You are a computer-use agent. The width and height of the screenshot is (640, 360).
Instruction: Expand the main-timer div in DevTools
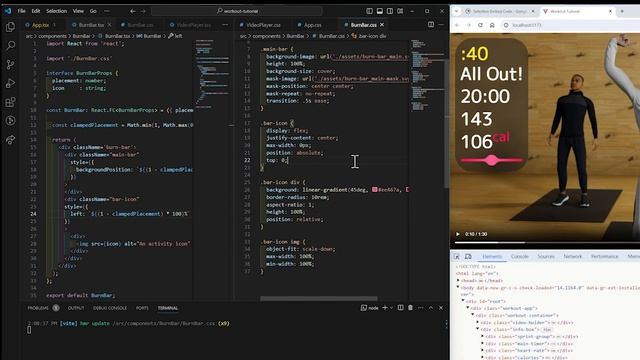click(x=482, y=344)
